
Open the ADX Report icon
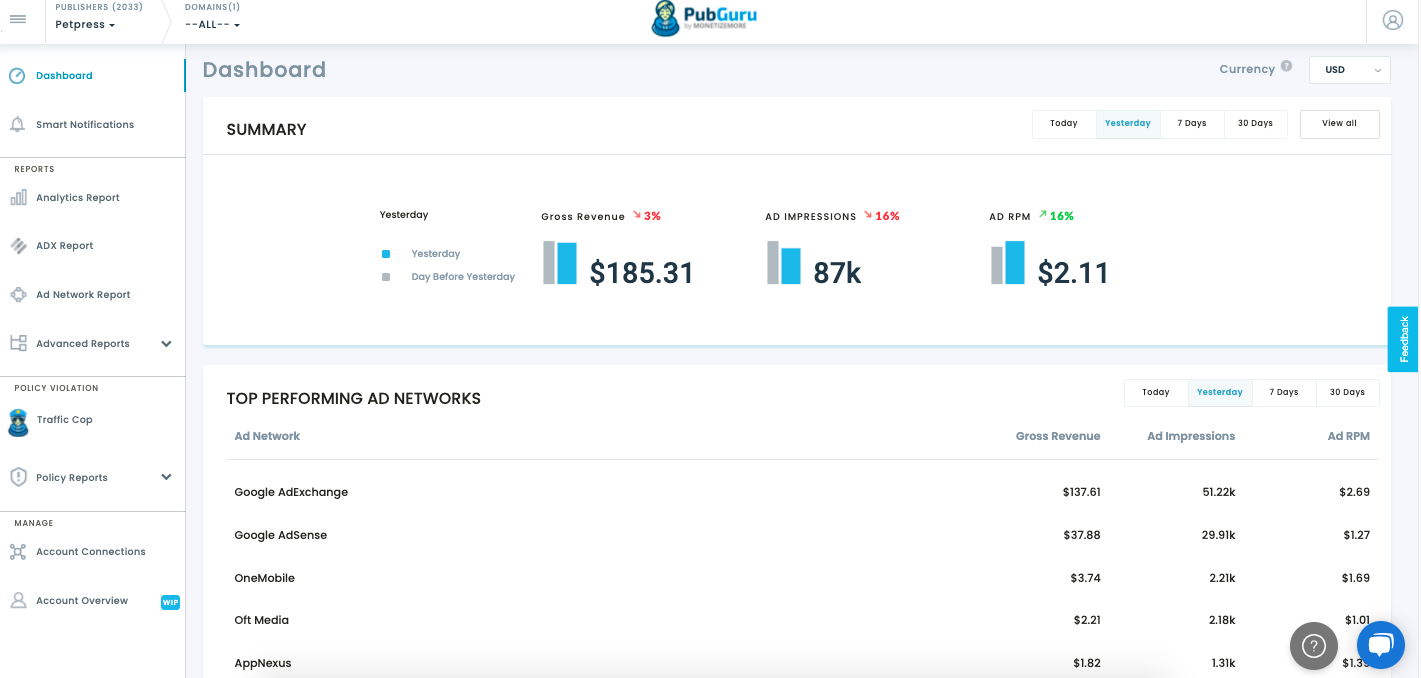point(18,245)
